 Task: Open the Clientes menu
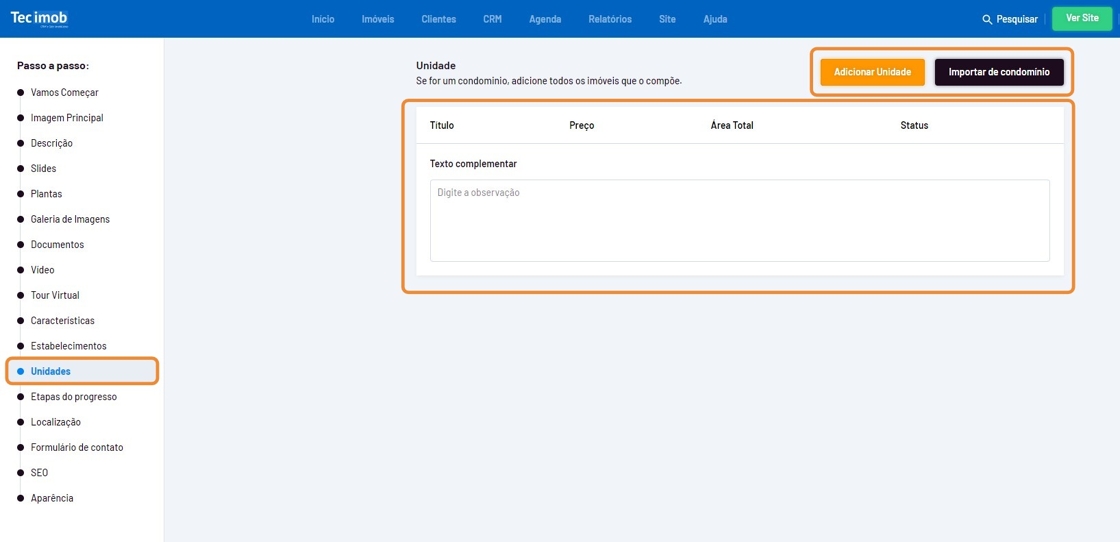pos(438,19)
